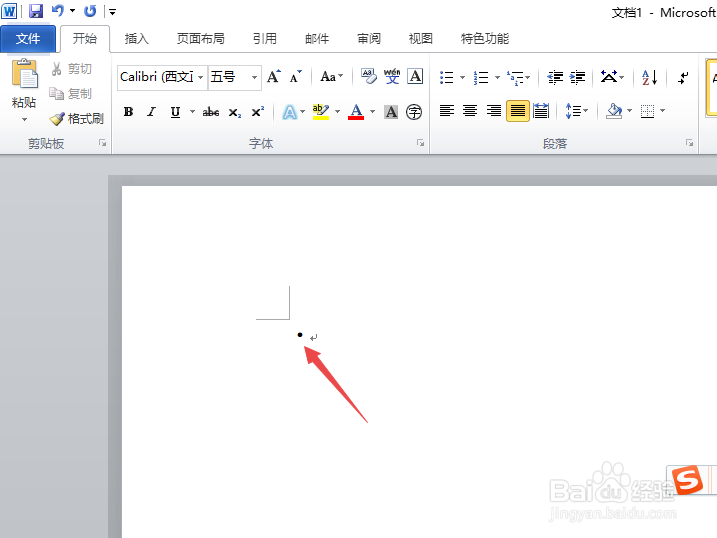This screenshot has width=717, height=538.
Task: Click the Text Effects glowing A icon
Action: tap(289, 112)
